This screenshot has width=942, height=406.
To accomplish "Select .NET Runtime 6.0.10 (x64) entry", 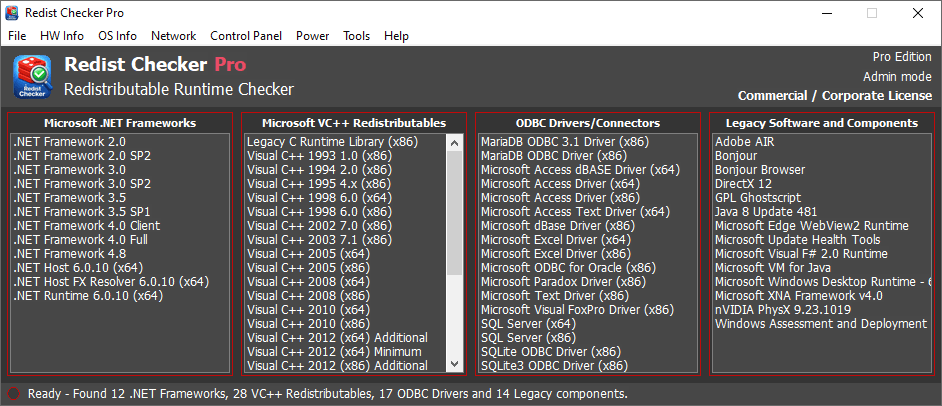I will (88, 295).
